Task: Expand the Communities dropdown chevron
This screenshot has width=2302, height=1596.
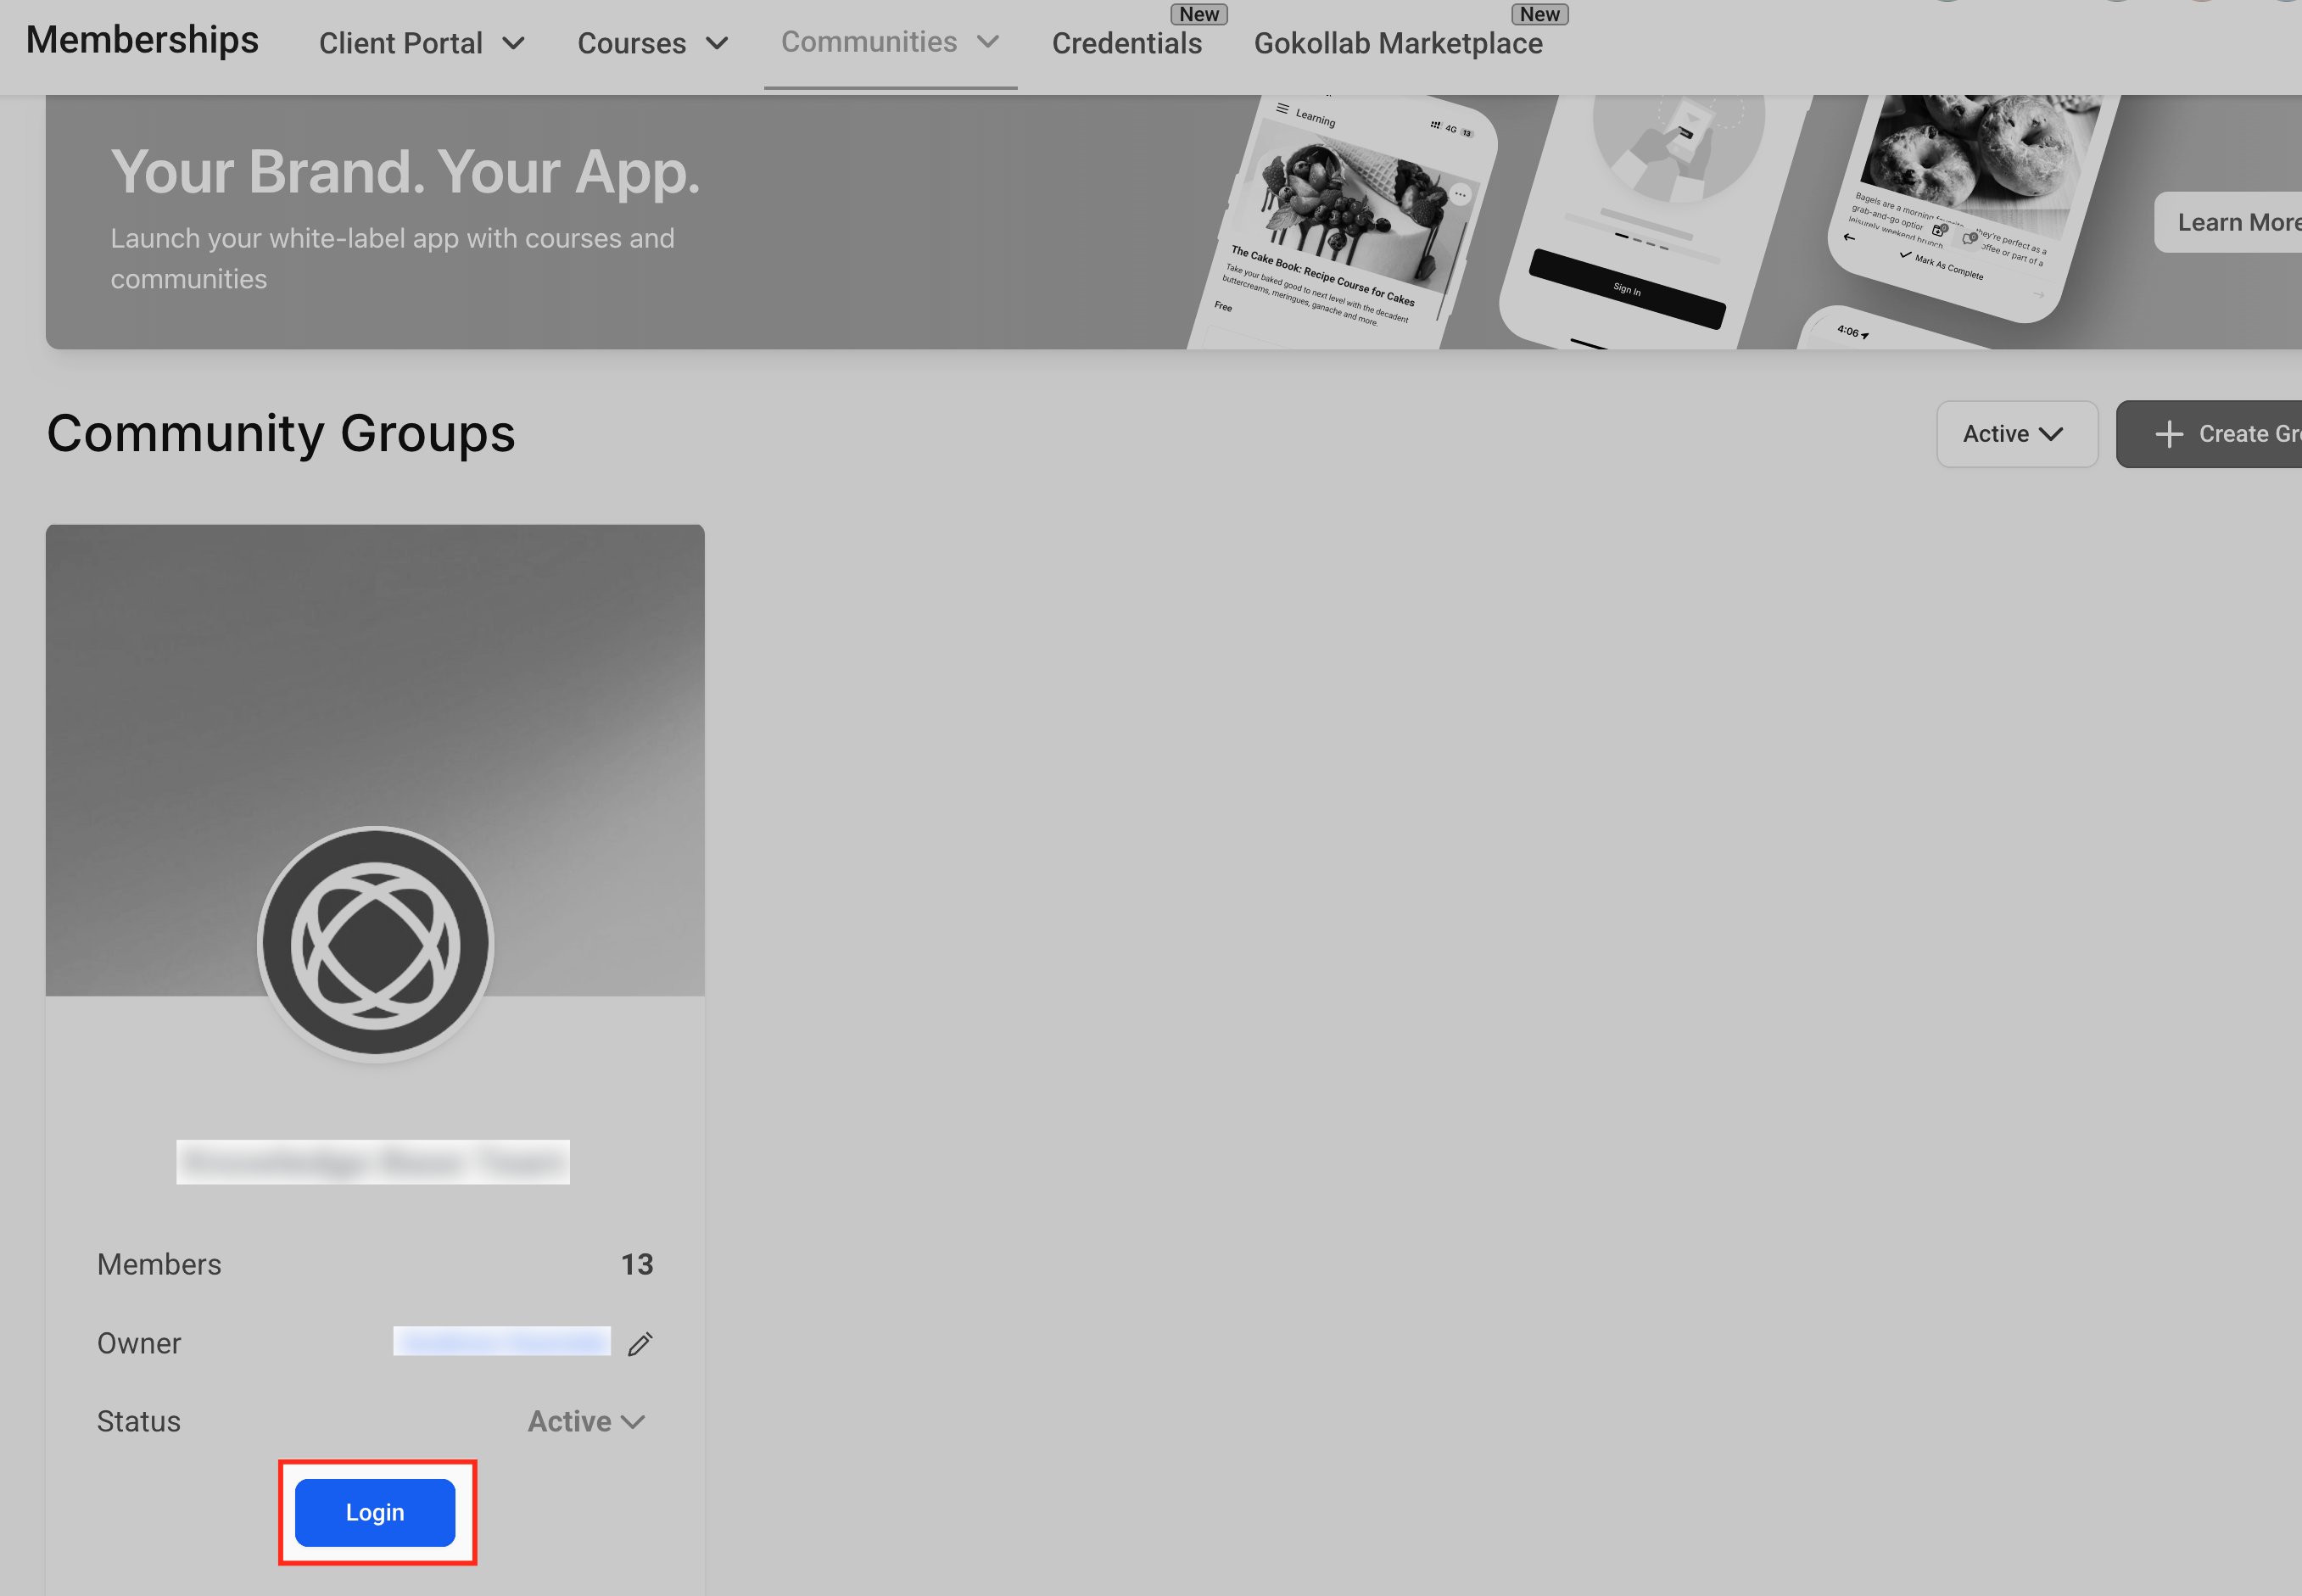Action: coord(988,42)
